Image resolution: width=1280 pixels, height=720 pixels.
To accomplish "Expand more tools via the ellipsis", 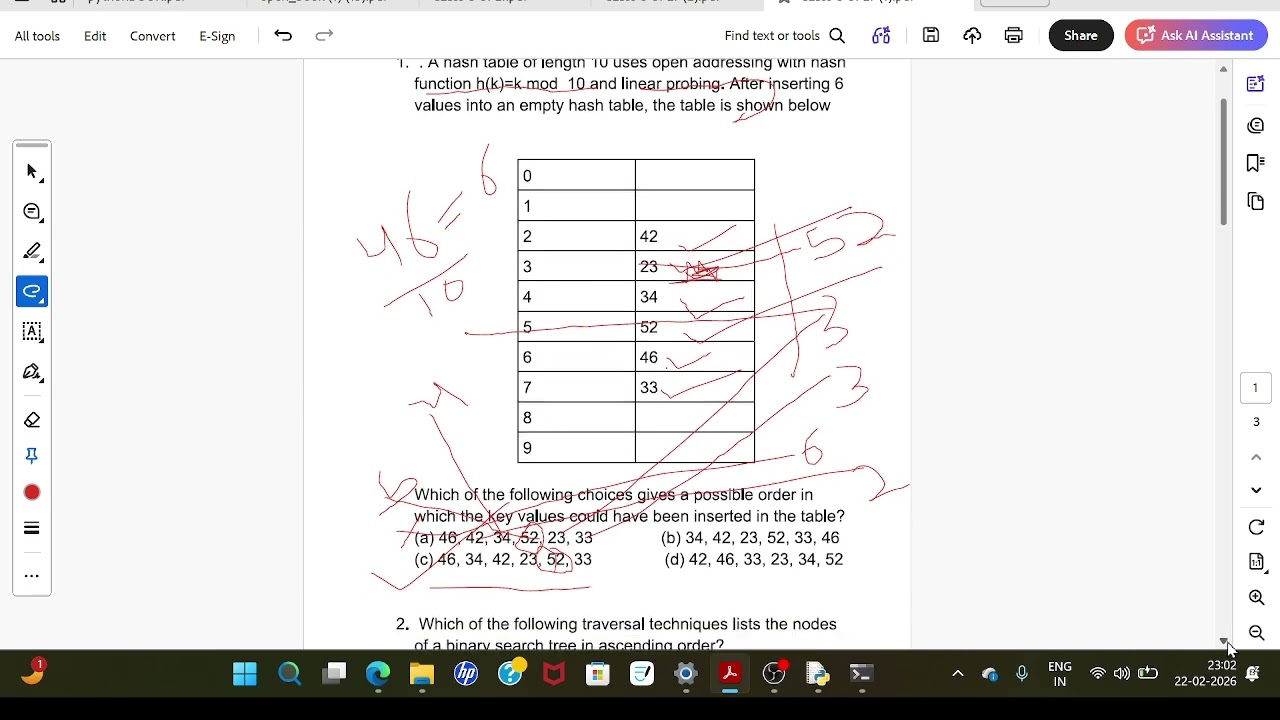I will (32, 576).
